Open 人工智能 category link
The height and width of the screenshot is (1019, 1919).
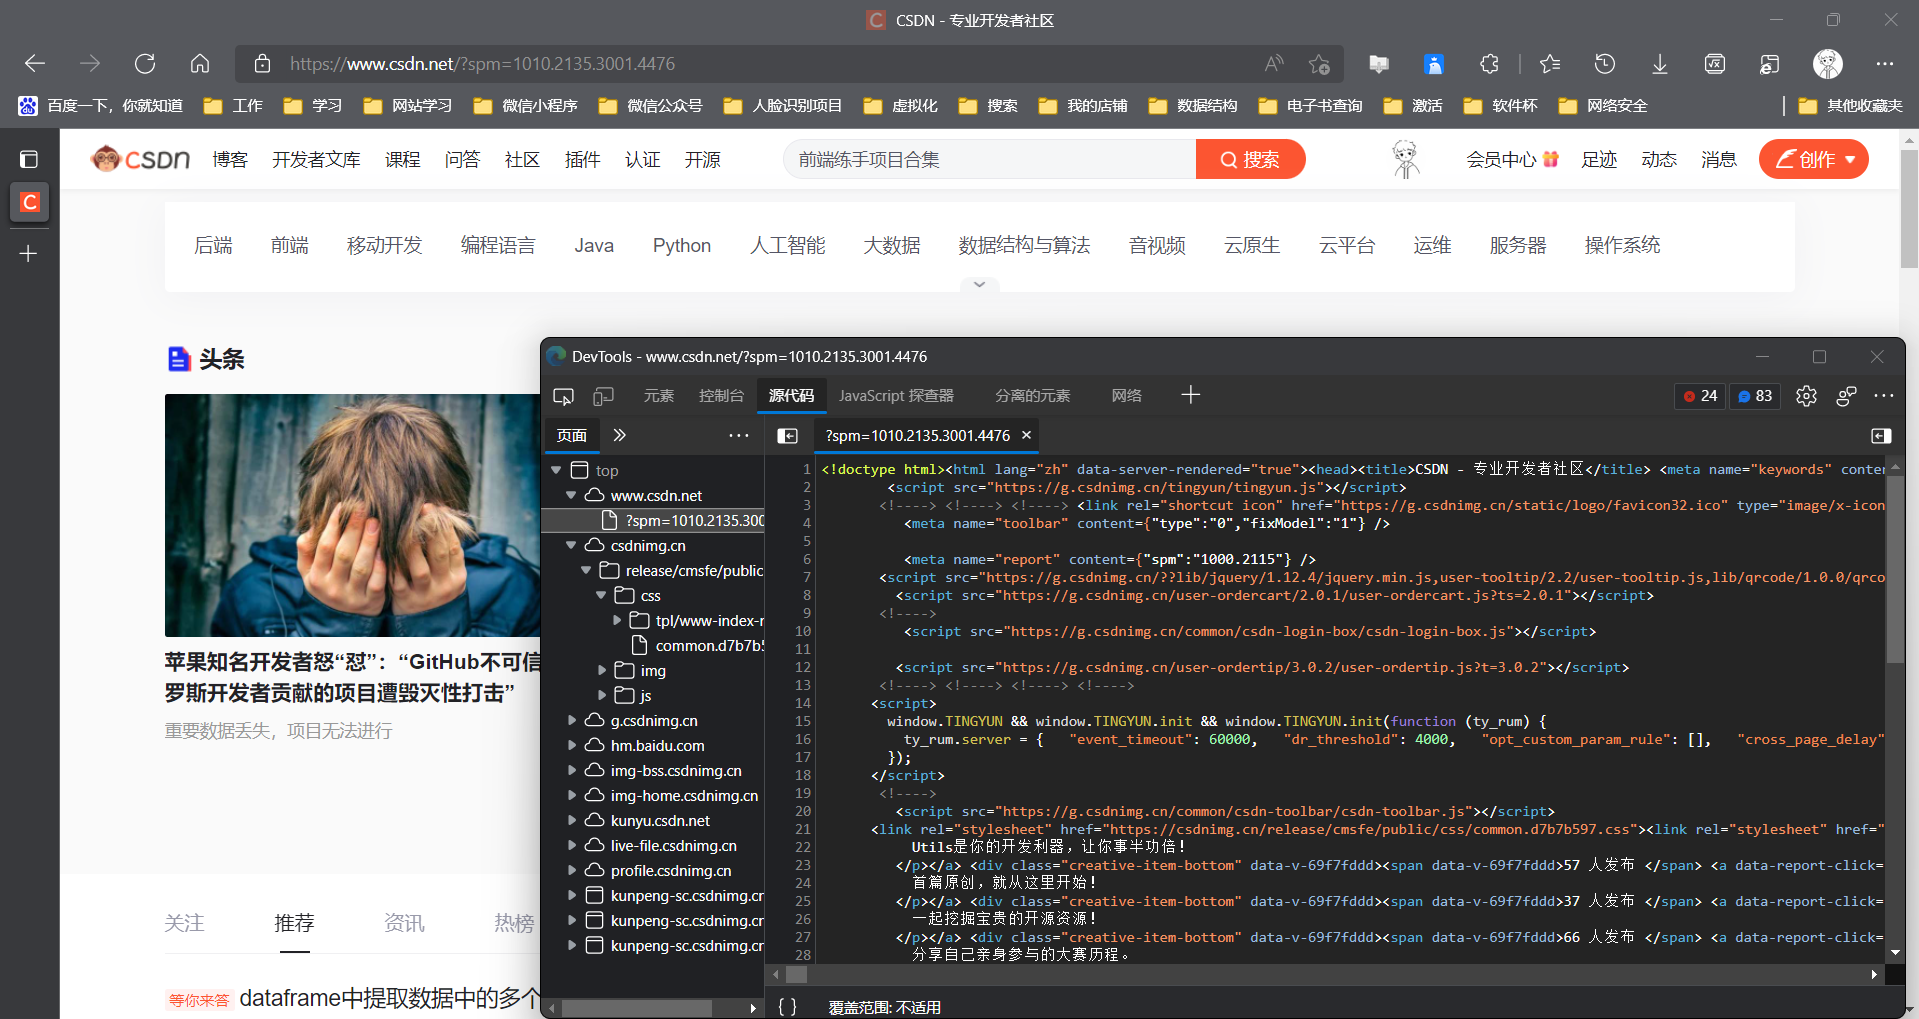coord(788,245)
